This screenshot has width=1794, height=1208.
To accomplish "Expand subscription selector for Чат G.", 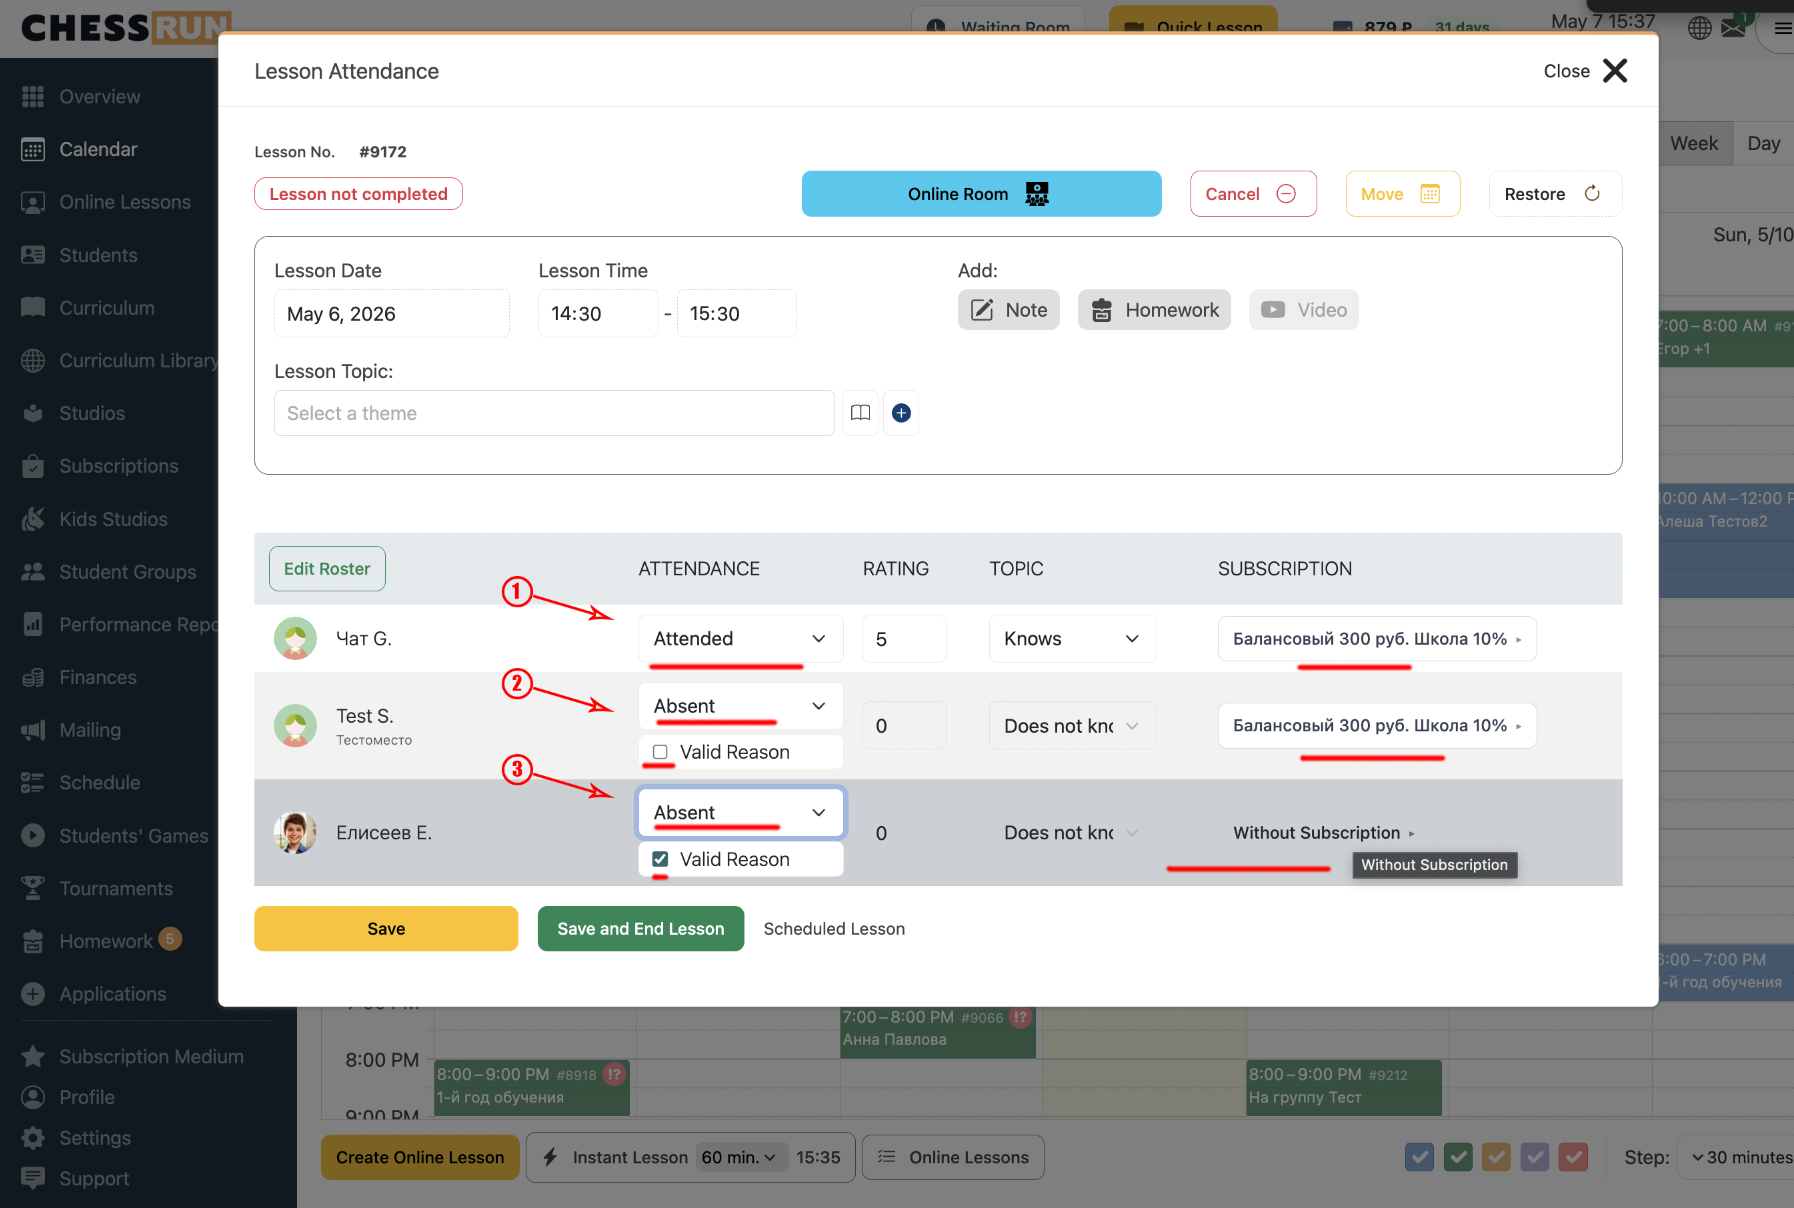I will point(1377,639).
